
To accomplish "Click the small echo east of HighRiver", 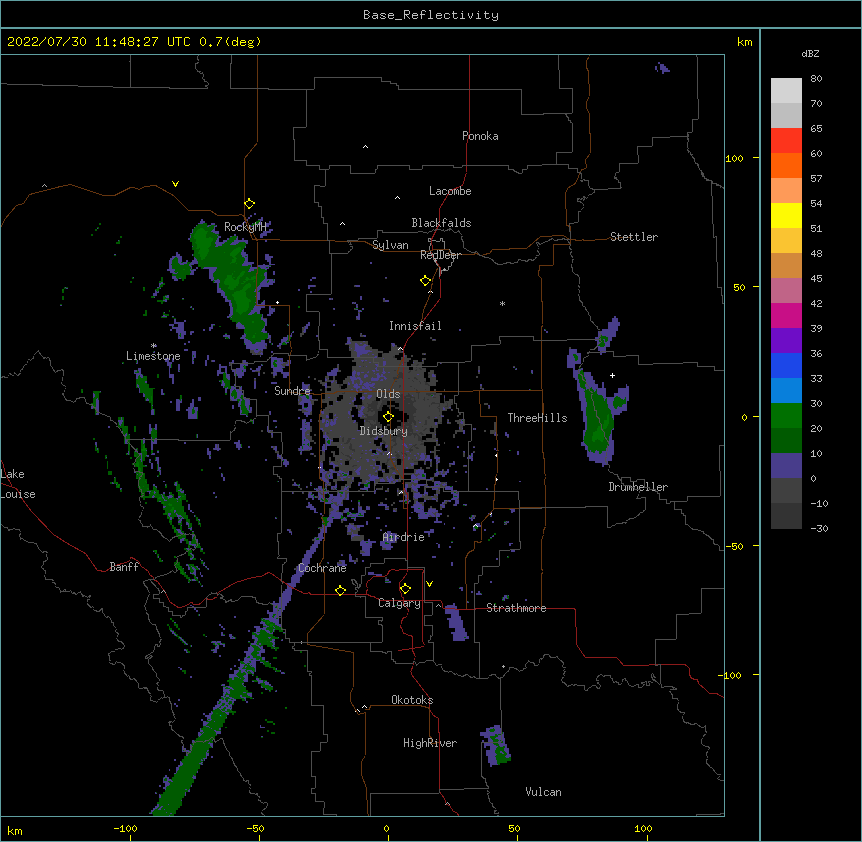I will [x=496, y=746].
